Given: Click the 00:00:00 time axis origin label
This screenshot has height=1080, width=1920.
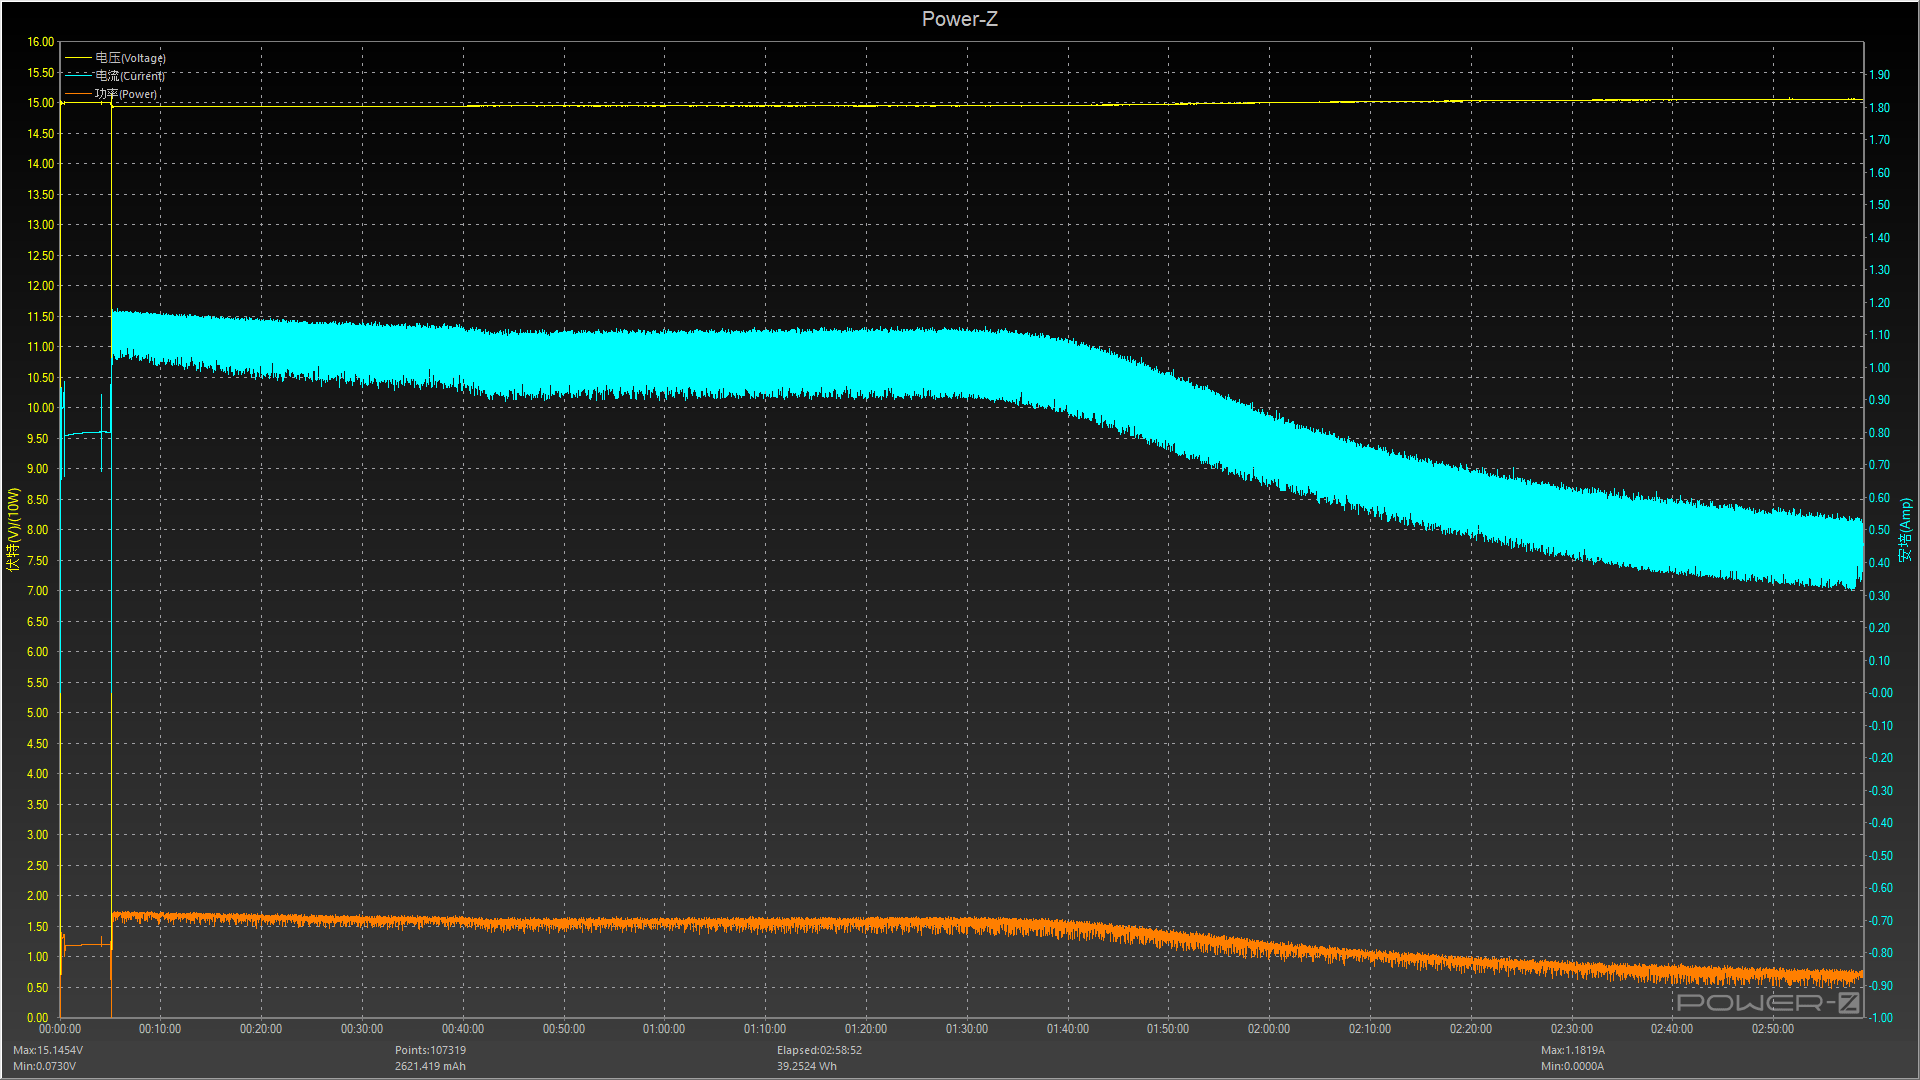Looking at the screenshot, I should [60, 1029].
